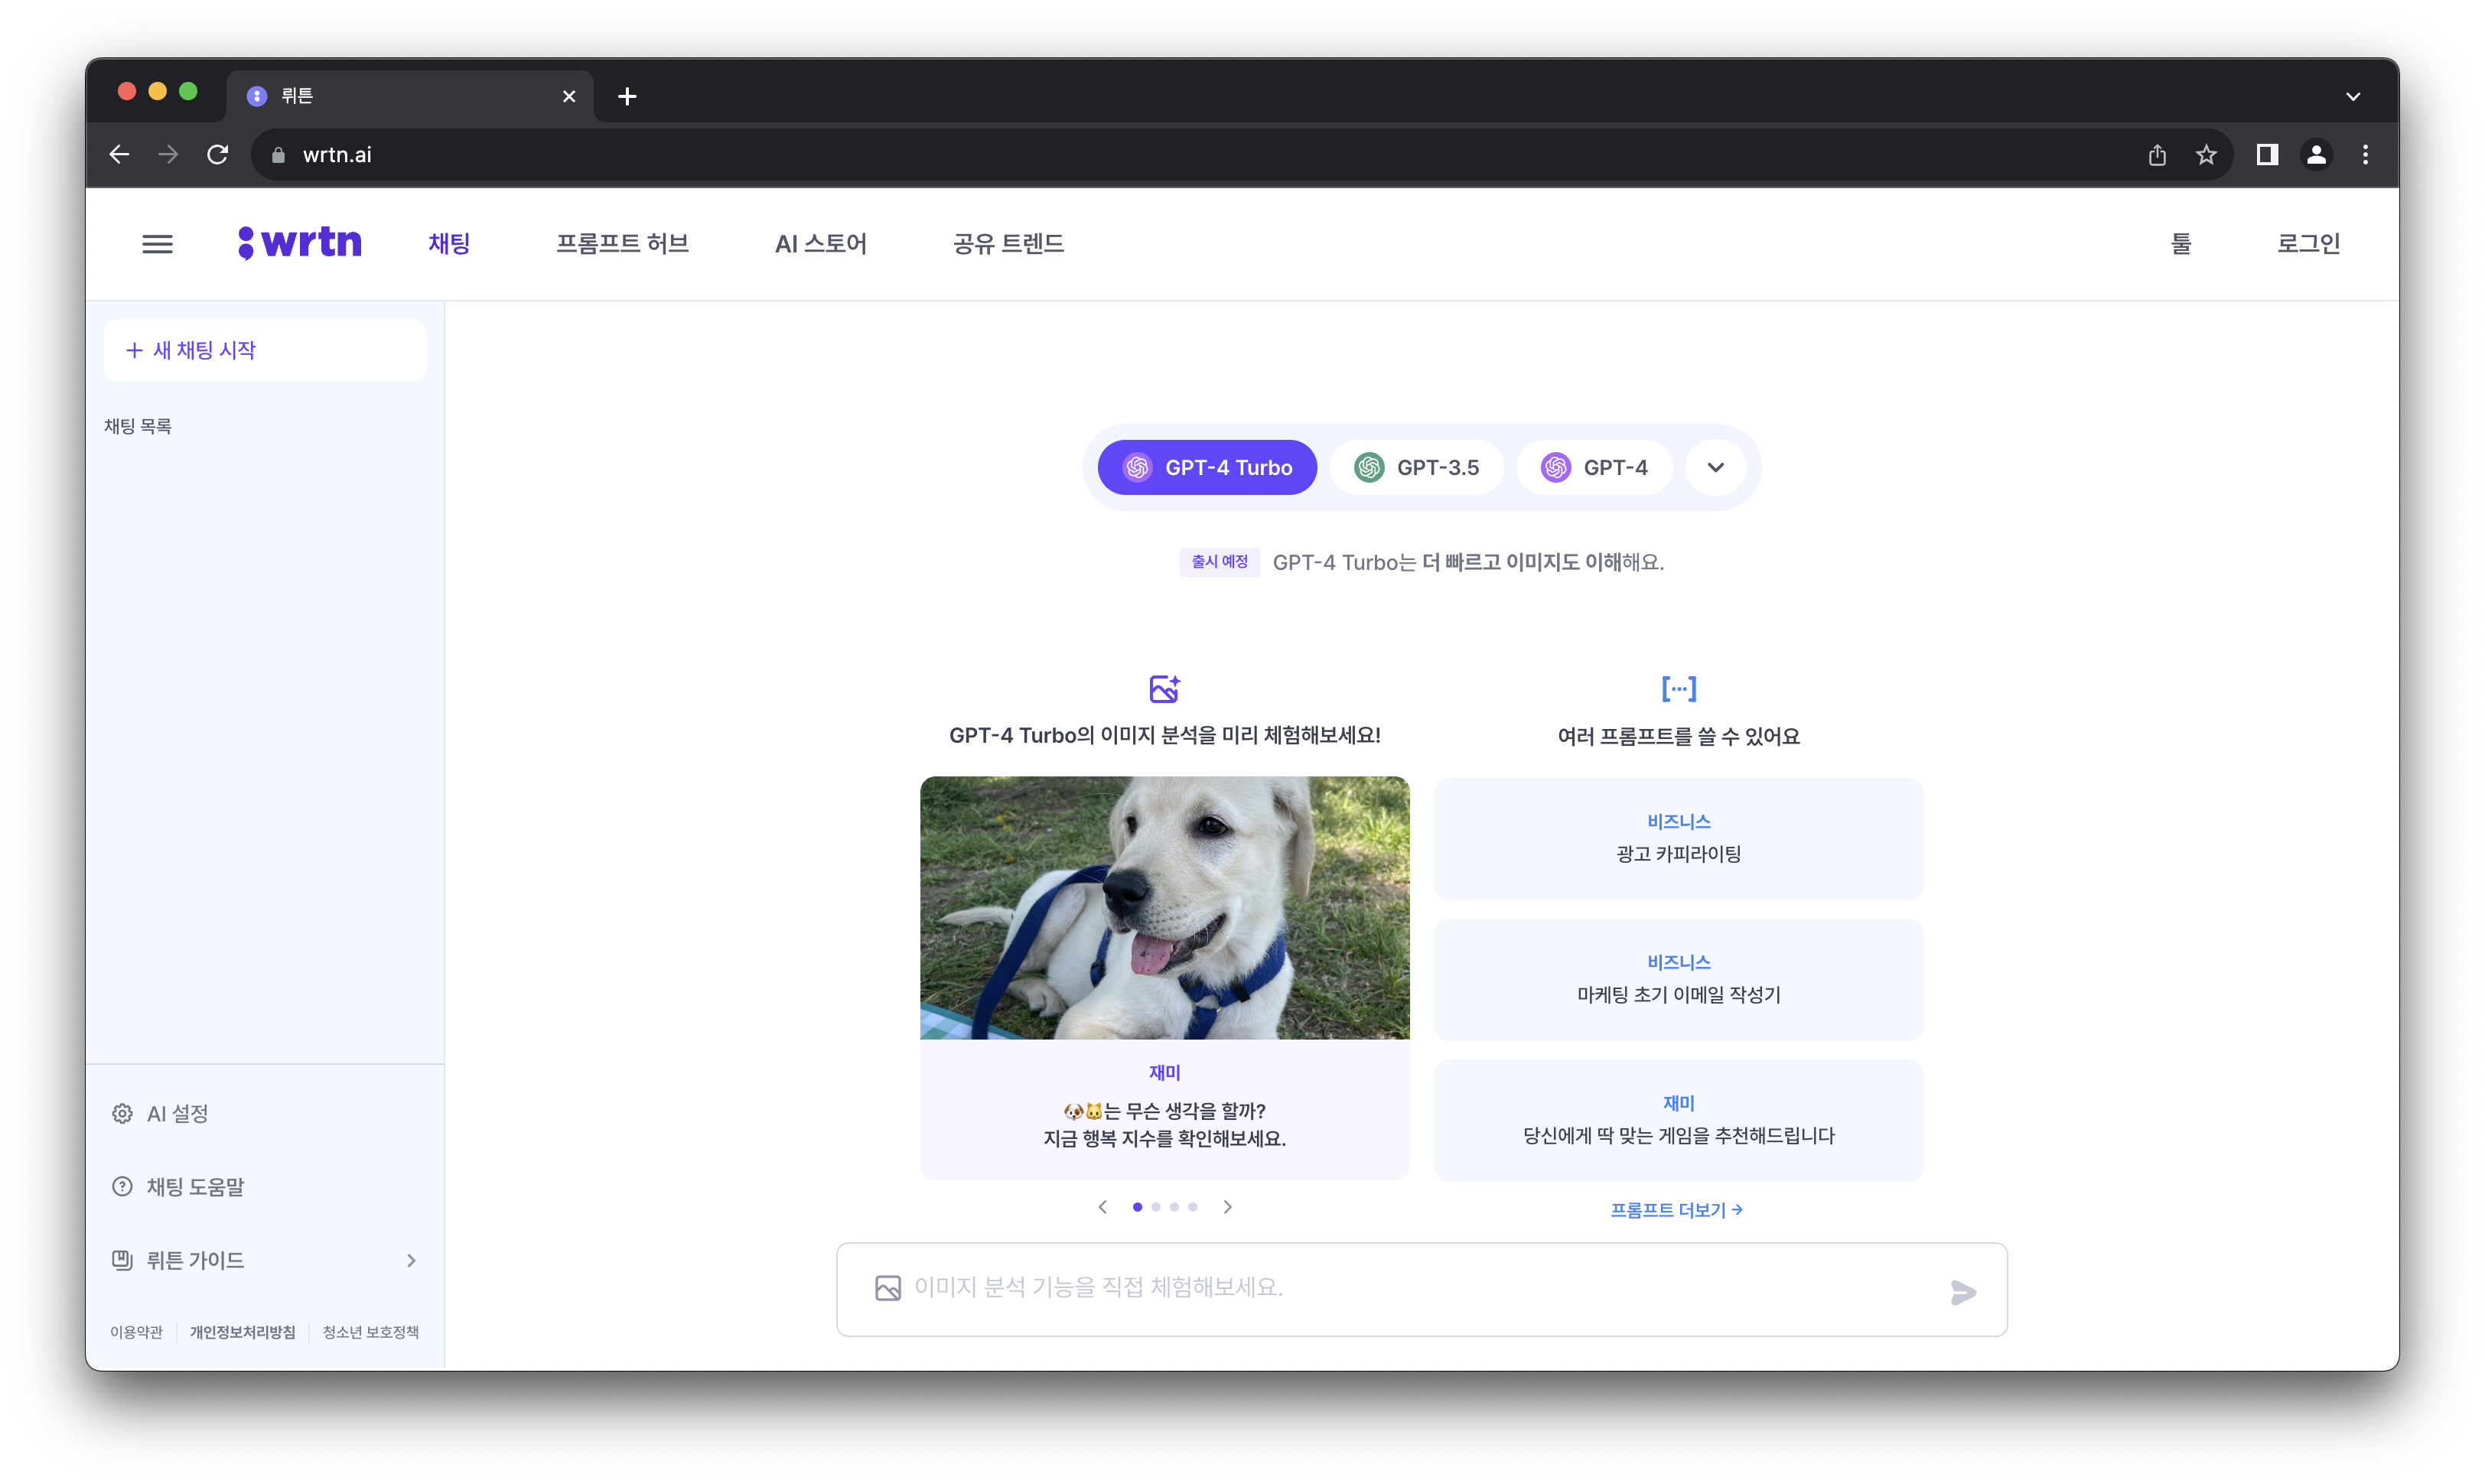Go to next carousel slide arrow
This screenshot has height=1484, width=2485.
(x=1227, y=1207)
